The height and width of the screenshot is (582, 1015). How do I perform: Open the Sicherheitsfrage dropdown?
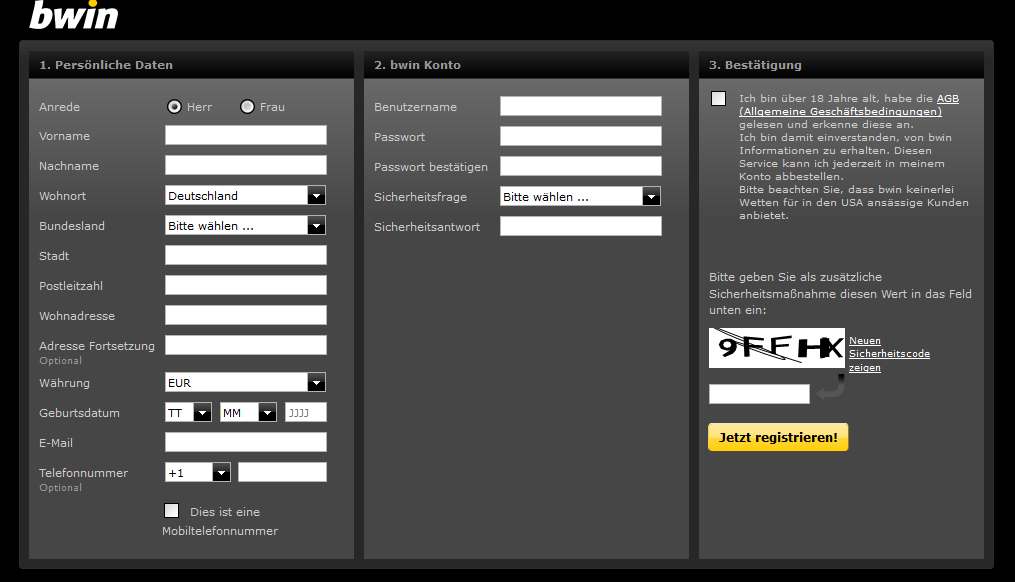click(x=581, y=196)
